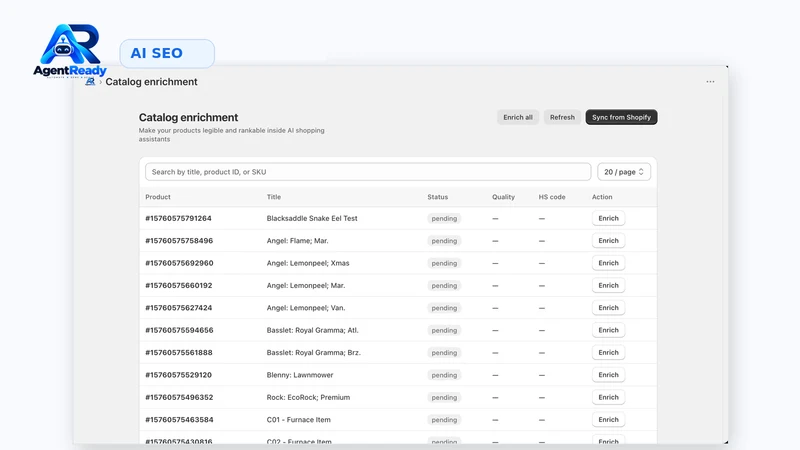Select product ID #15760575561888
800x450 pixels.
(179, 353)
